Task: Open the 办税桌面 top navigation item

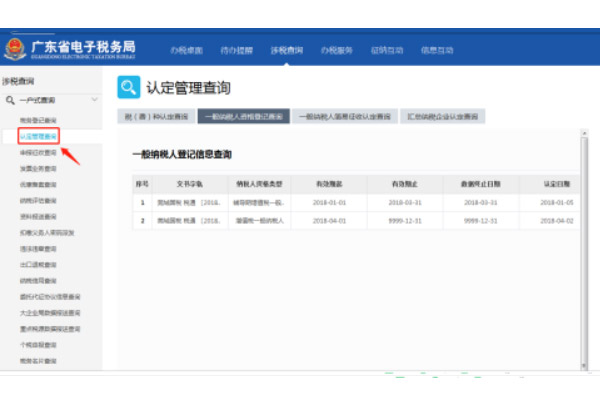Action: pos(186,50)
